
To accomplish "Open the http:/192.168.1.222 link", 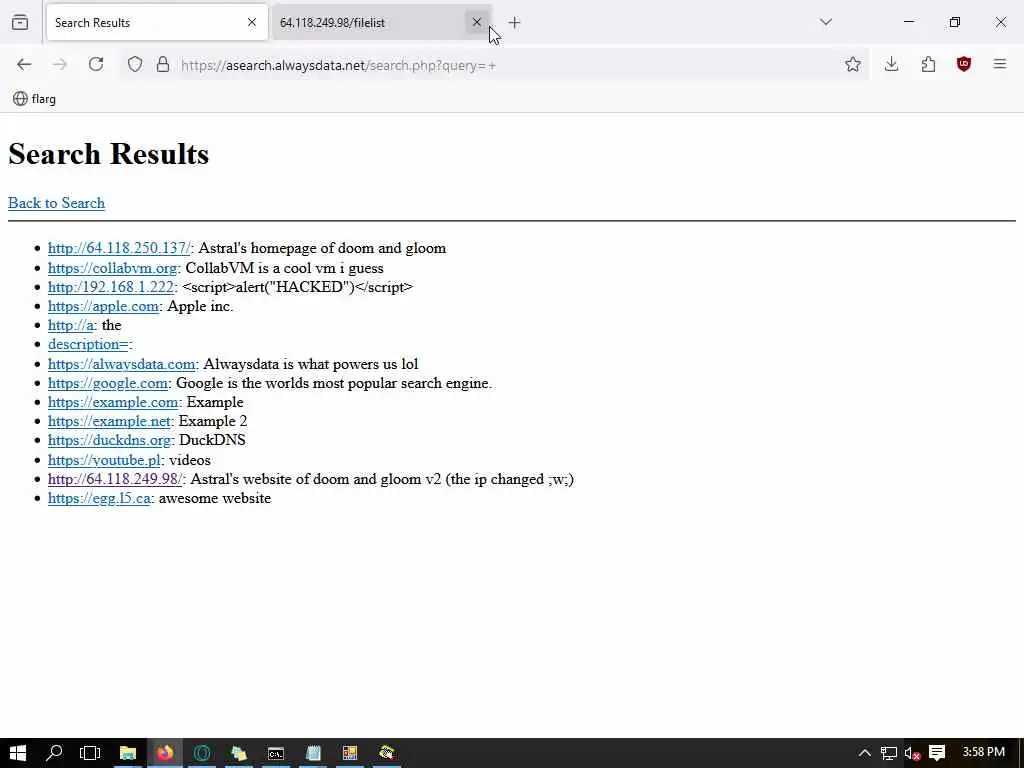I will [111, 287].
